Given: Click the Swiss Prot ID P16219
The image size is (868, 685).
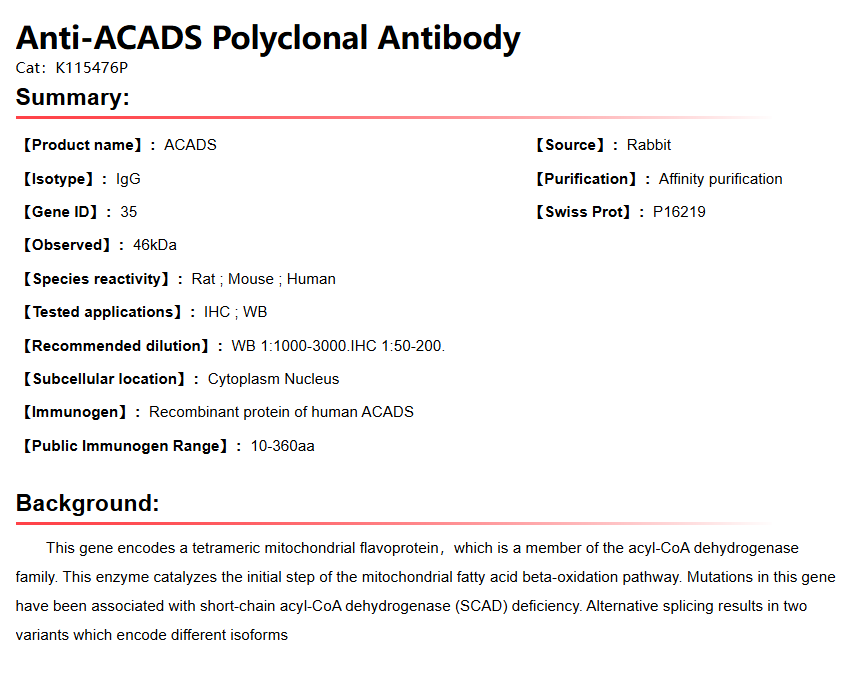Looking at the screenshot, I should pos(679,212).
